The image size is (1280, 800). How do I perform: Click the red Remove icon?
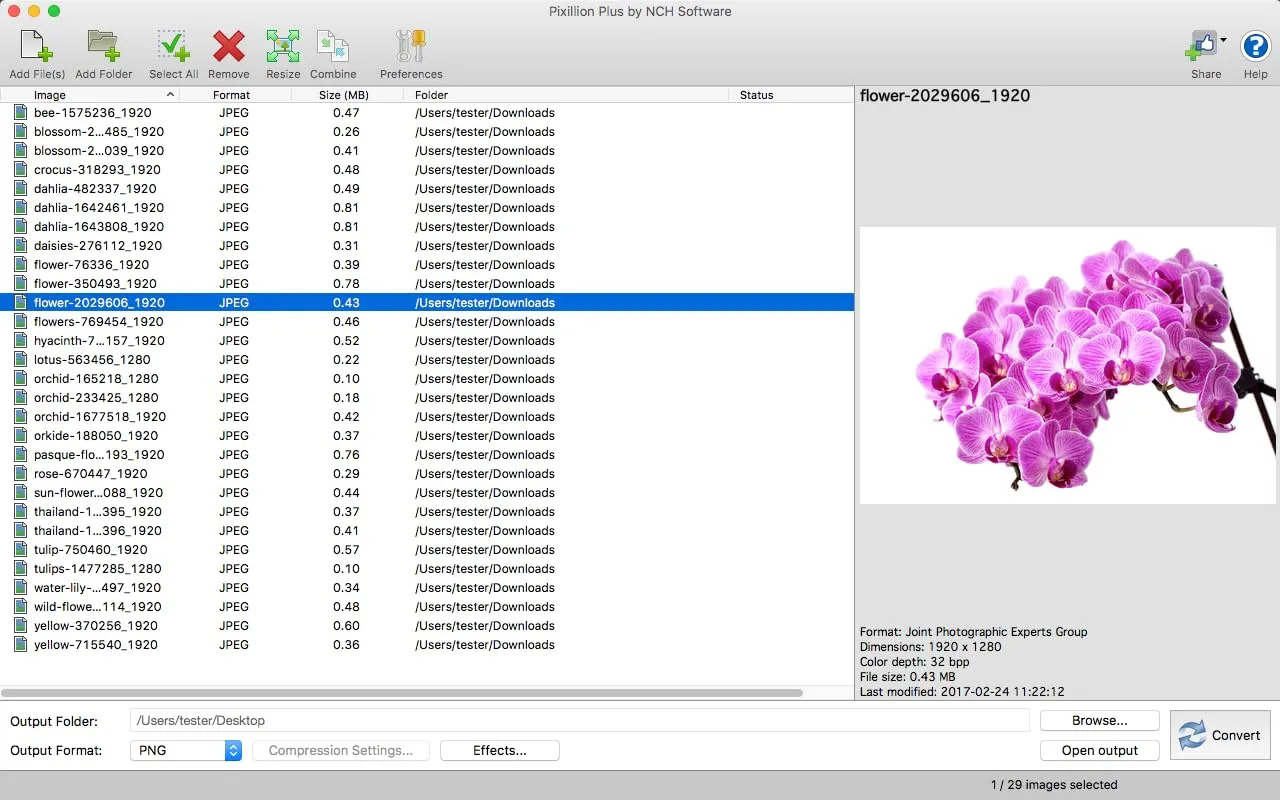(x=229, y=46)
